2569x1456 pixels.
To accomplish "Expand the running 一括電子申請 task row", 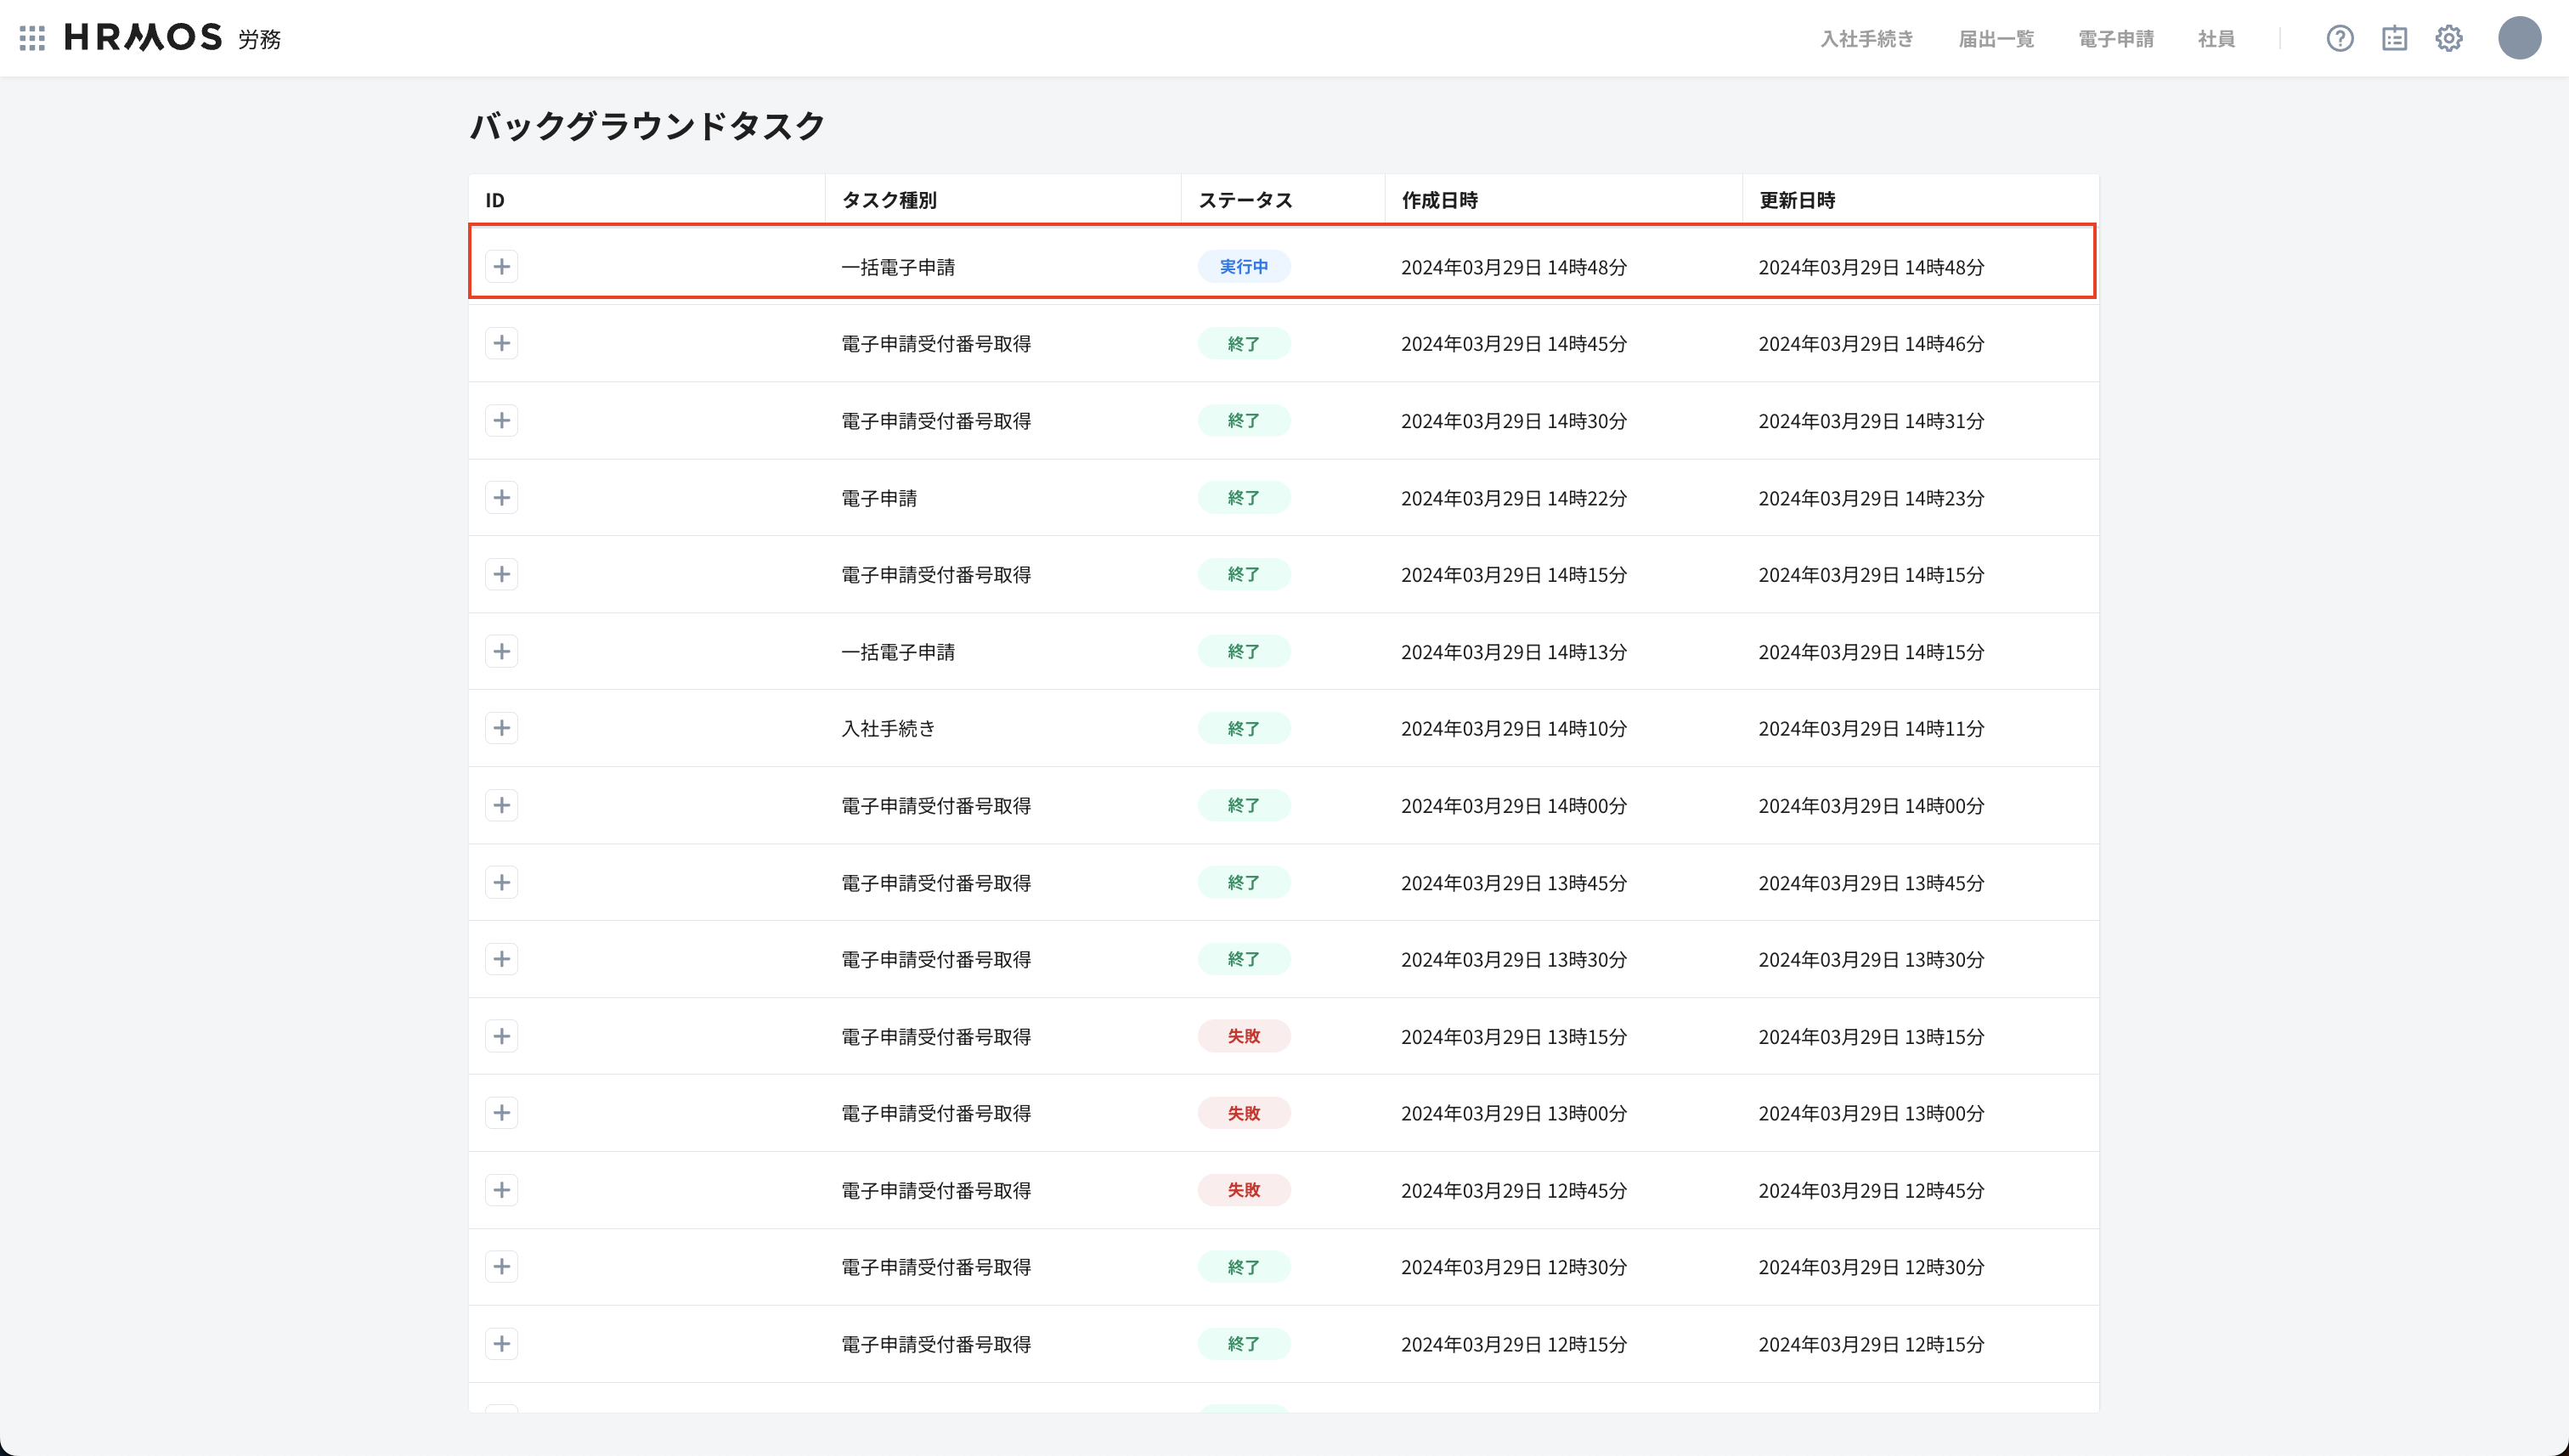I will [503, 266].
